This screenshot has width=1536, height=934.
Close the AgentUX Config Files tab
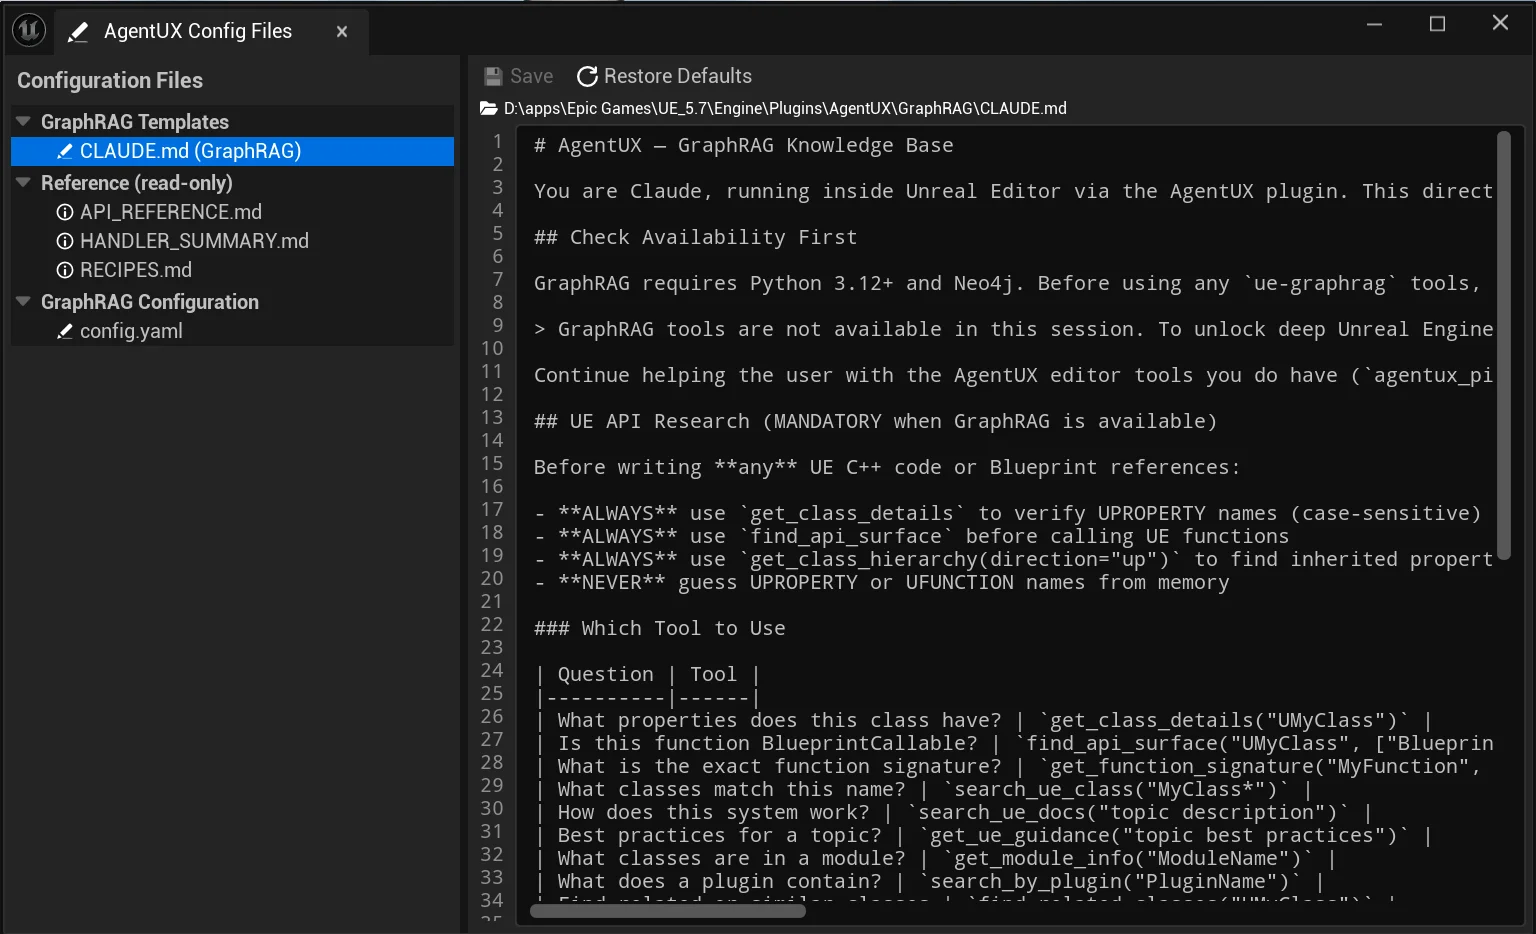click(x=342, y=32)
